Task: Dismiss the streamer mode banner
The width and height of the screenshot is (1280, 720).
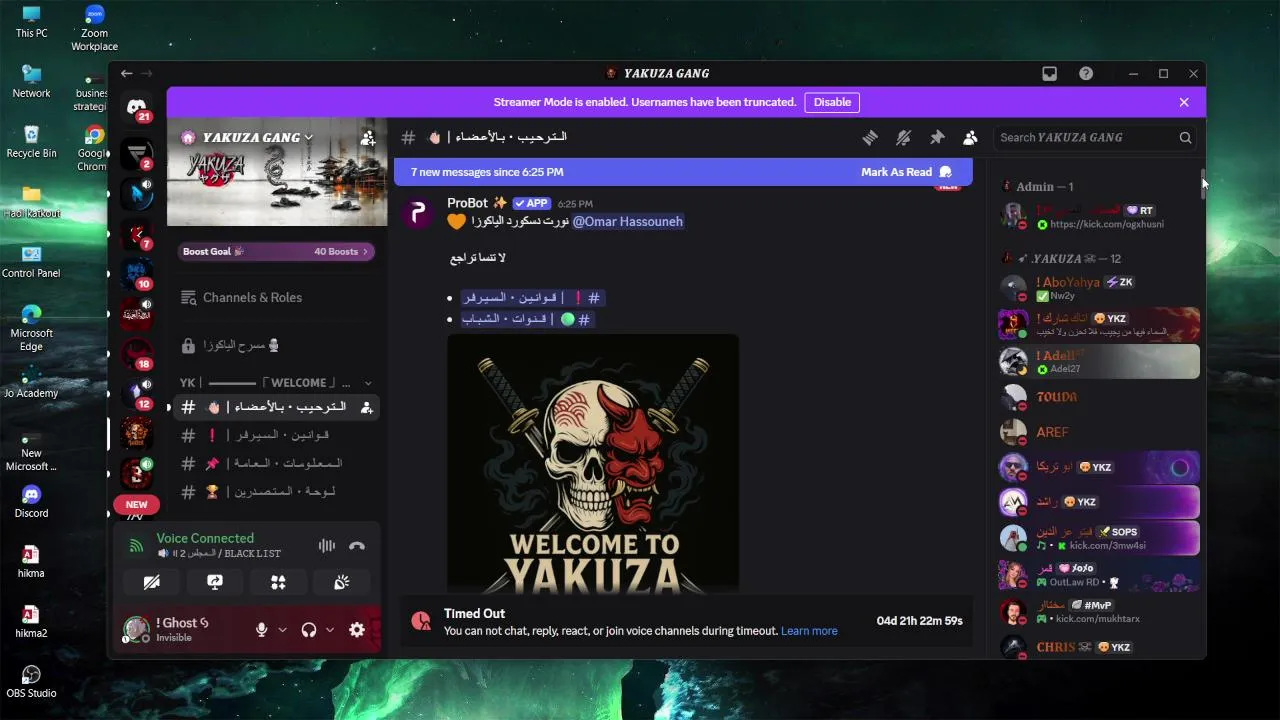Action: point(1184,102)
